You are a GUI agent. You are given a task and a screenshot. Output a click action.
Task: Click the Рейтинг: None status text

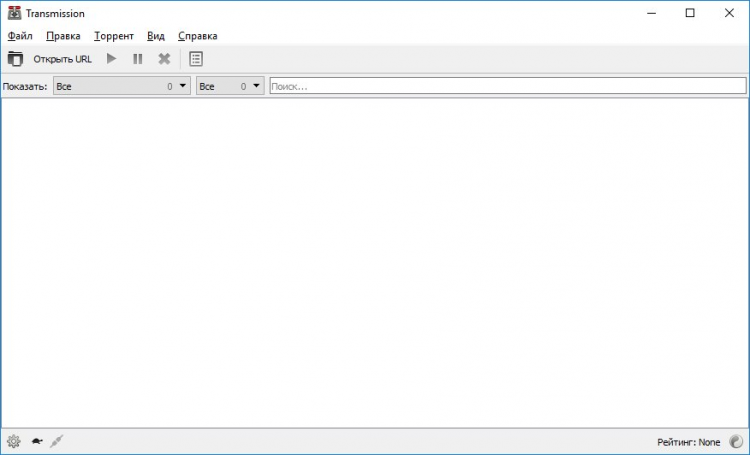(688, 442)
